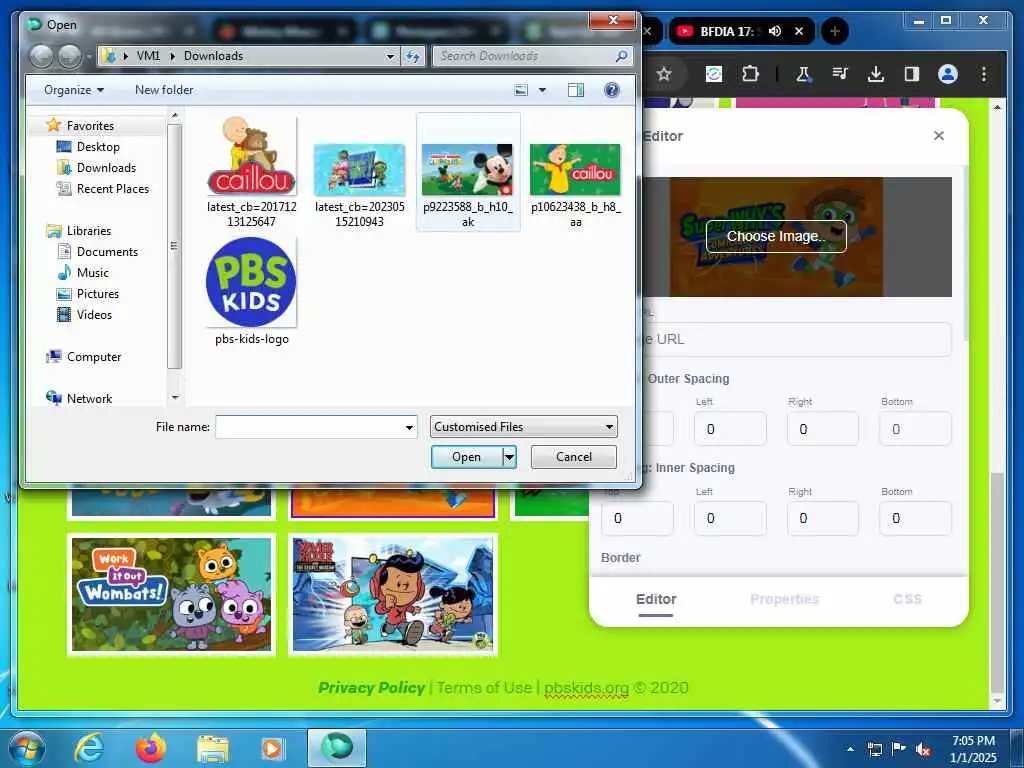Toggle the browser side panel icon
The height and width of the screenshot is (768, 1024).
click(x=912, y=74)
